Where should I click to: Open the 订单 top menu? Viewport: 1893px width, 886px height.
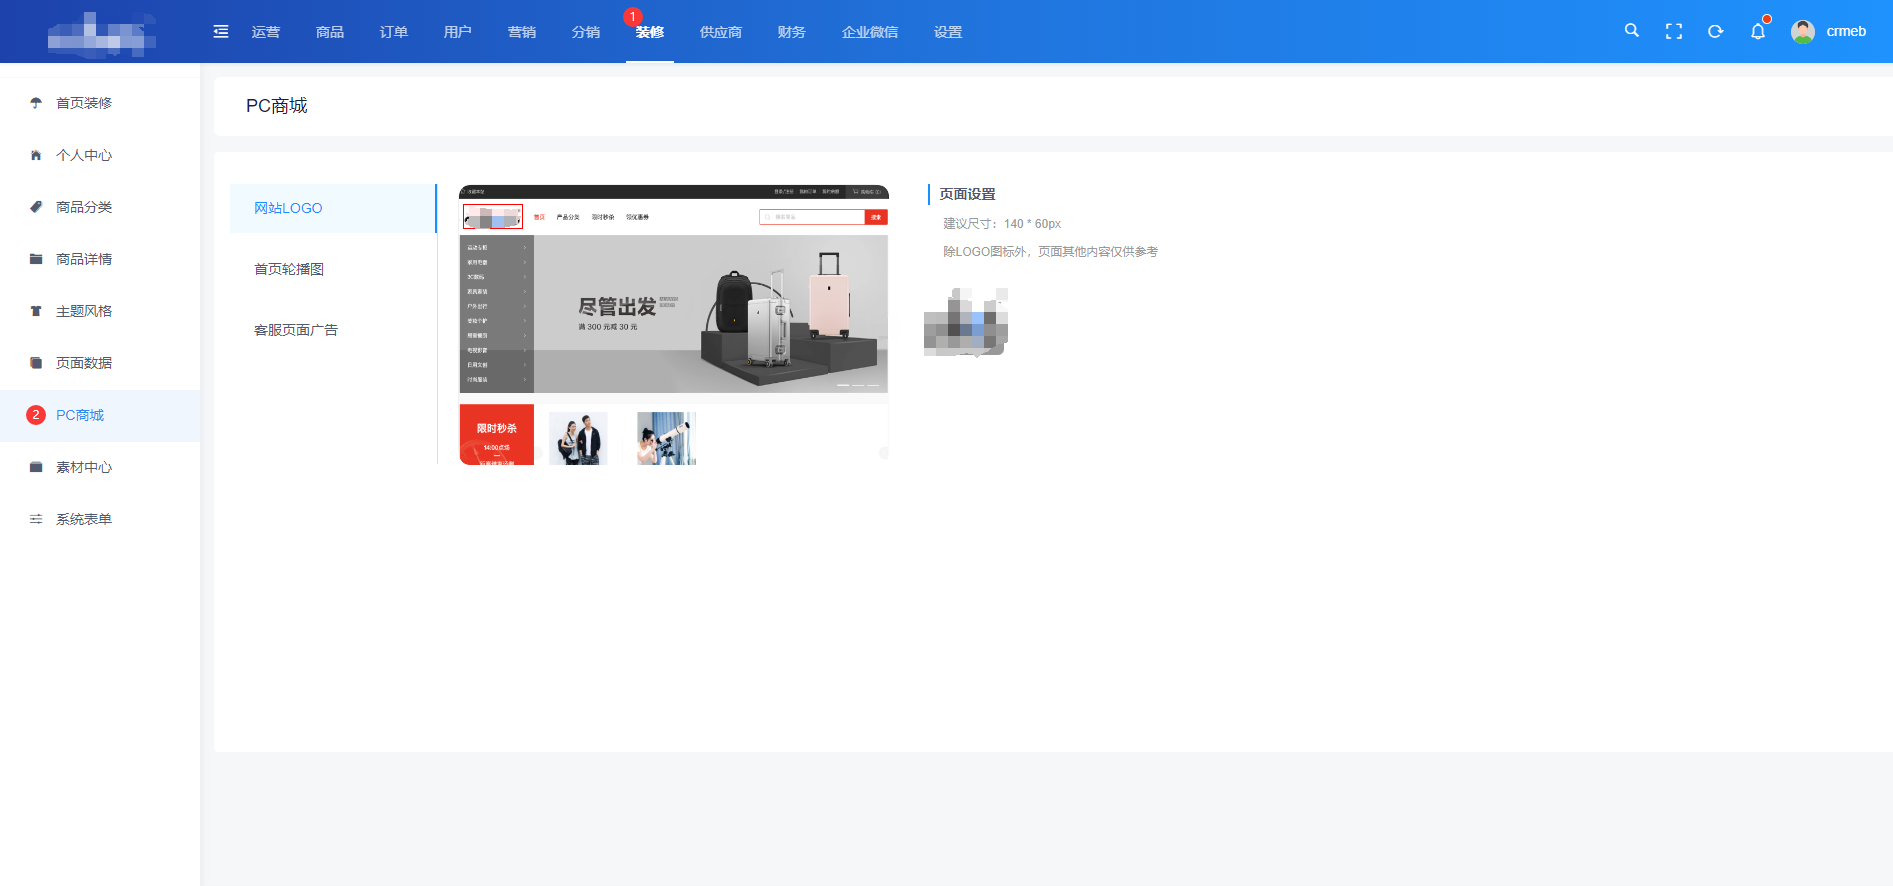[x=394, y=32]
